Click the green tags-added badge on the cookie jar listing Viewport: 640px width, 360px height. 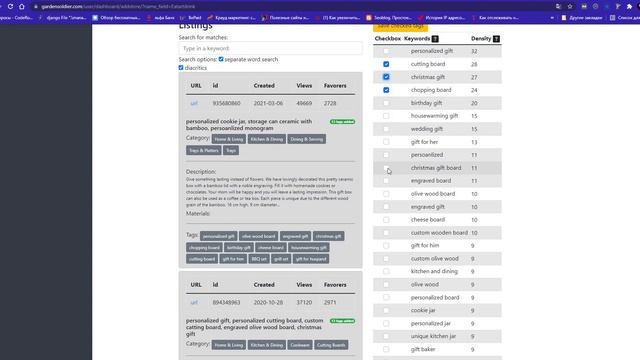click(342, 122)
